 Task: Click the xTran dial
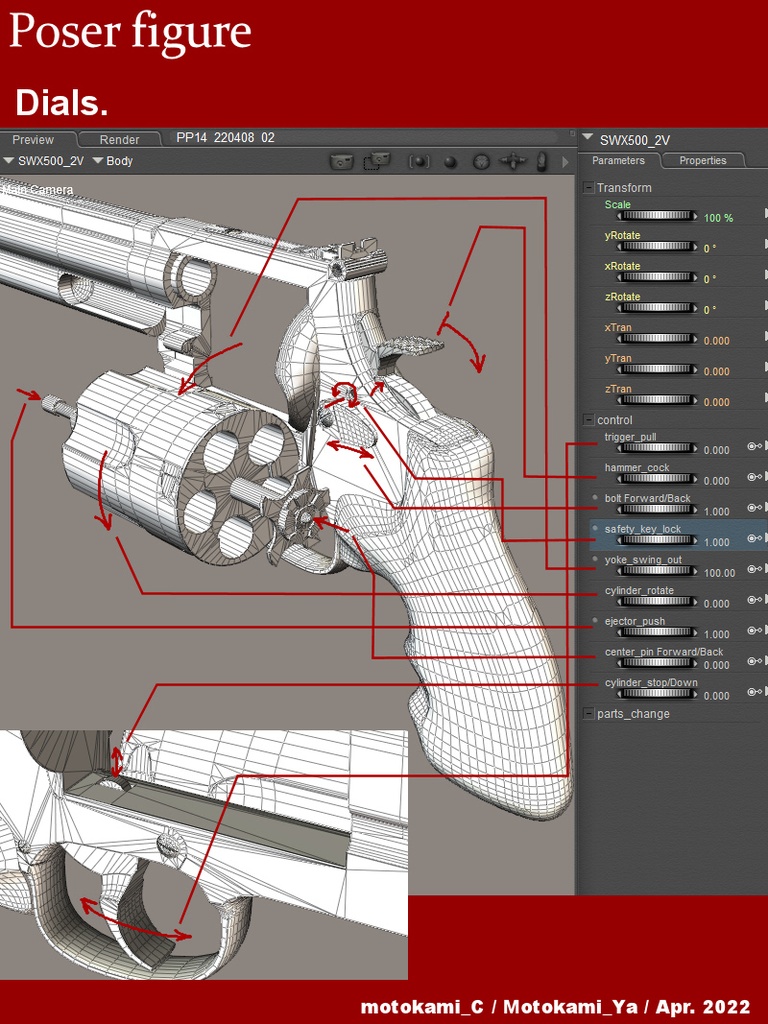coord(657,338)
